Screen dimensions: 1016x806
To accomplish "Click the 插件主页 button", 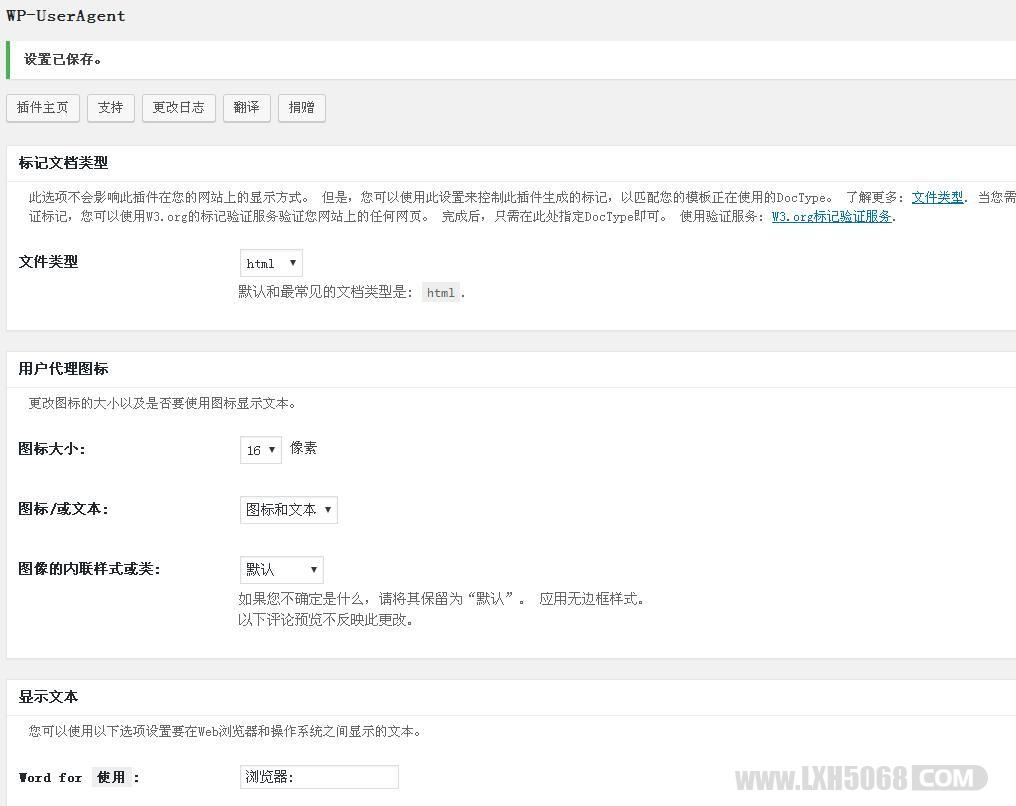I will (x=42, y=107).
